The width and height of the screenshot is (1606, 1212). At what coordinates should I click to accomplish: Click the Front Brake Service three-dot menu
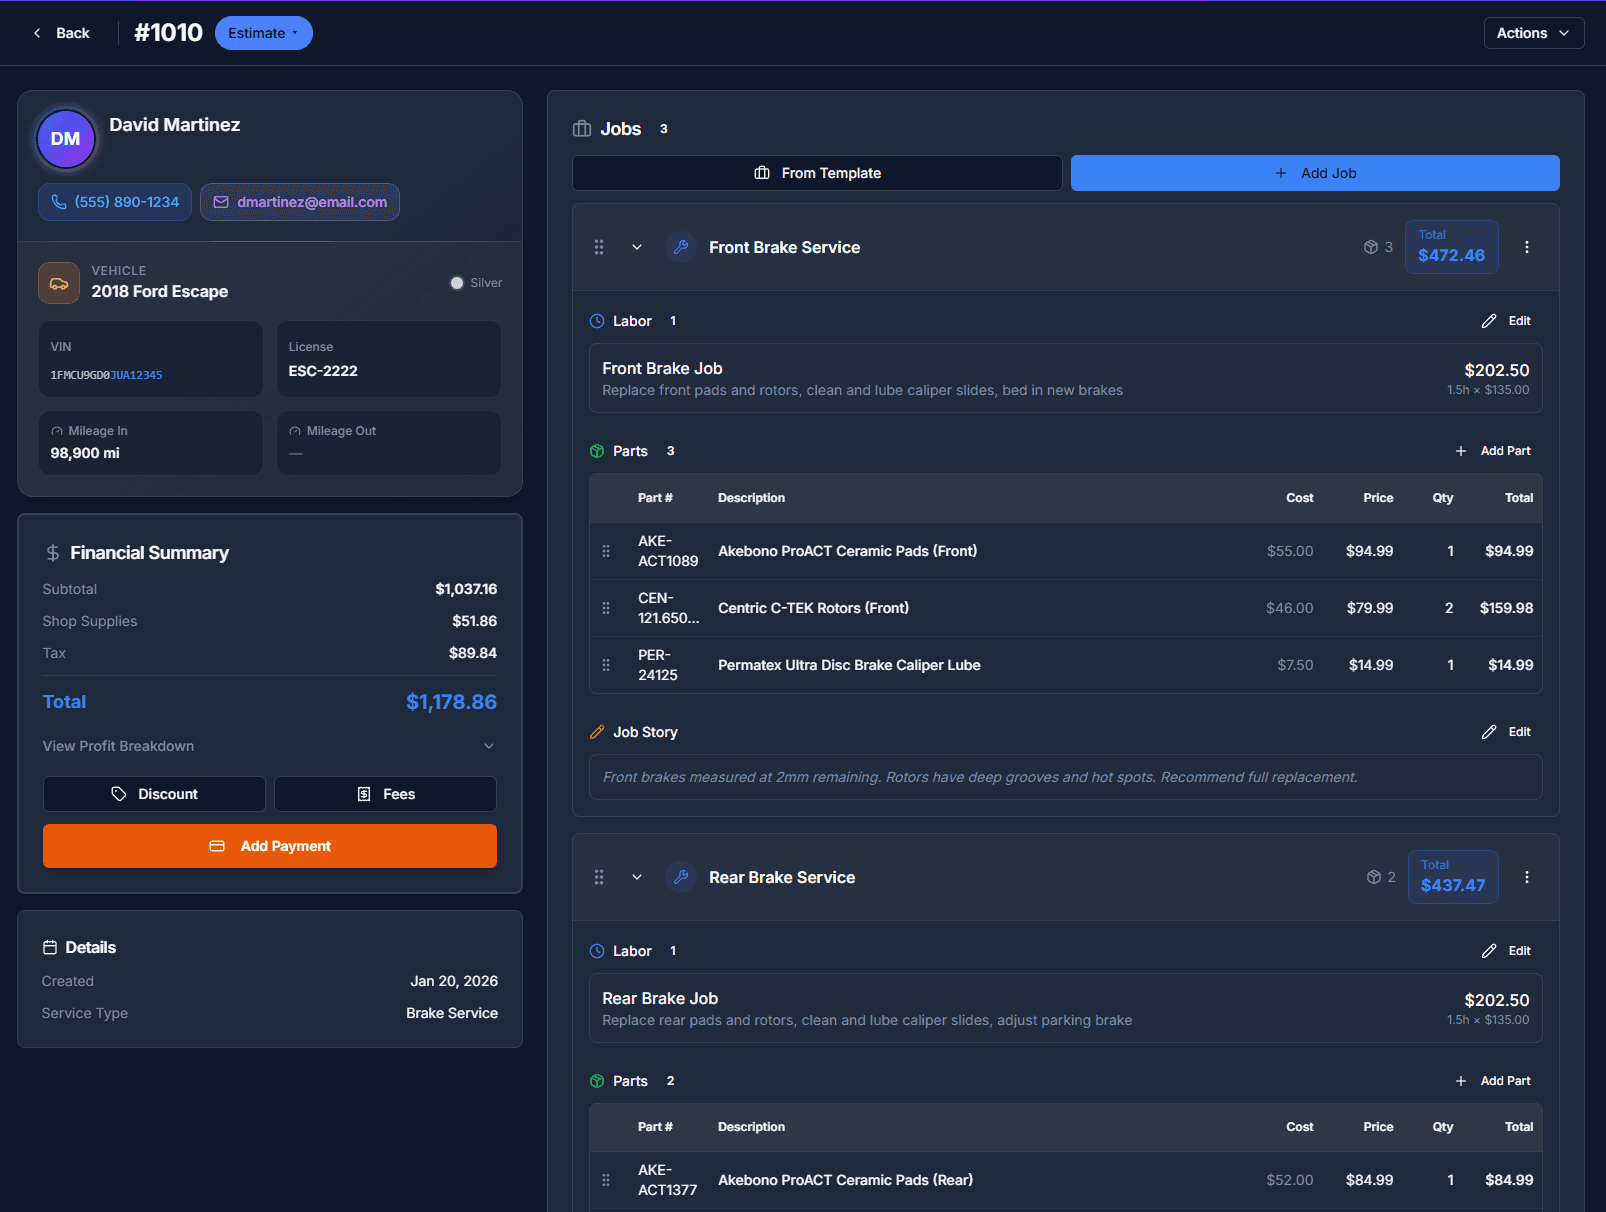pyautogui.click(x=1526, y=247)
